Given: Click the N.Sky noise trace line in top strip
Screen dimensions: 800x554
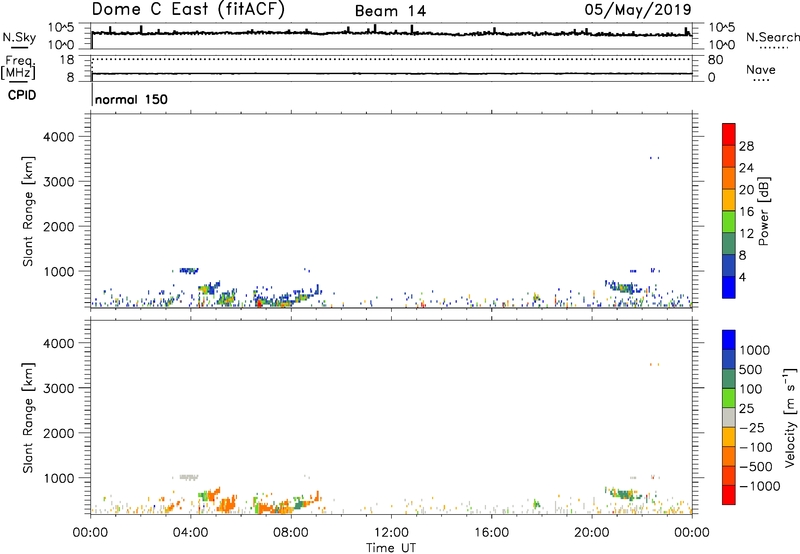Looking at the screenshot, I should click(x=391, y=33).
